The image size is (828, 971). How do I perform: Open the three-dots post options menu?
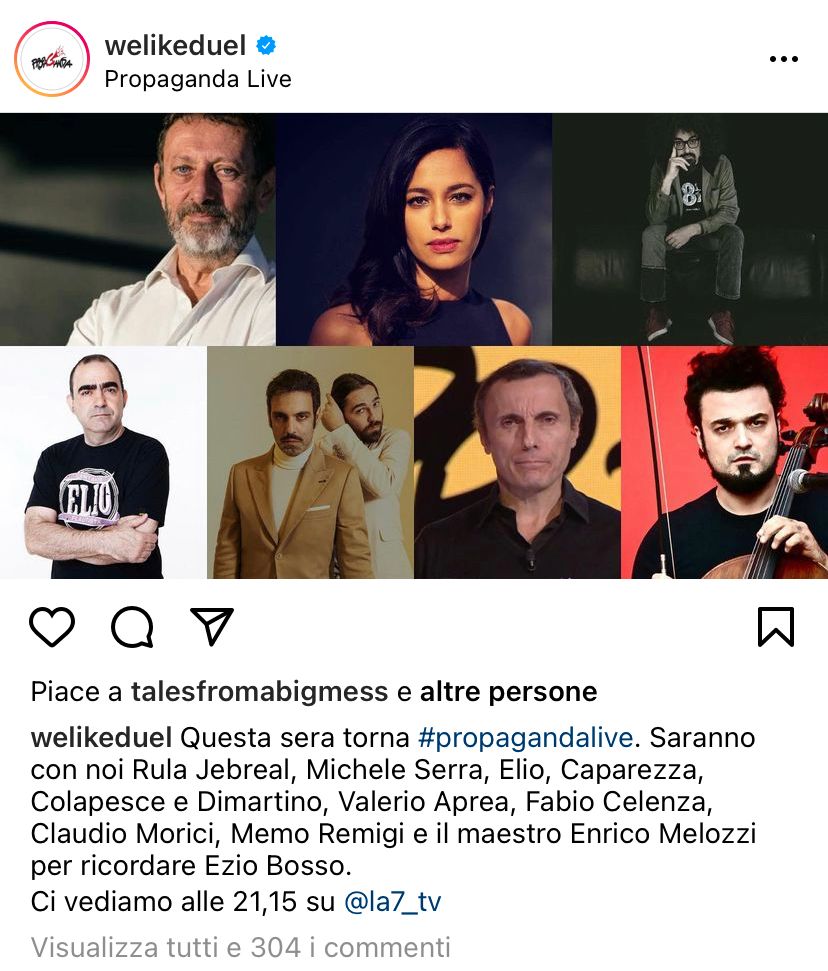(x=783, y=59)
